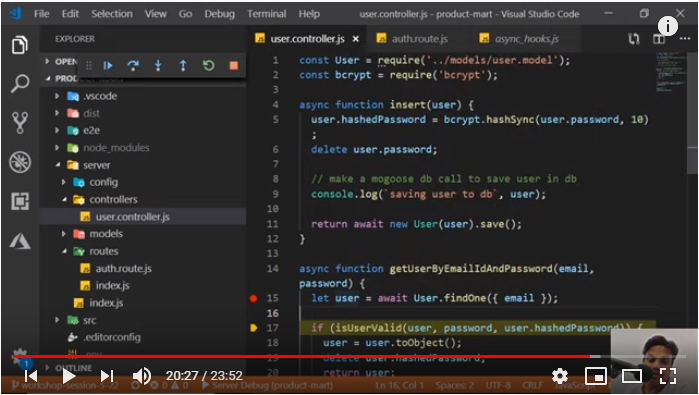Open video player settings gear
The height and width of the screenshot is (395, 699).
click(x=560, y=376)
